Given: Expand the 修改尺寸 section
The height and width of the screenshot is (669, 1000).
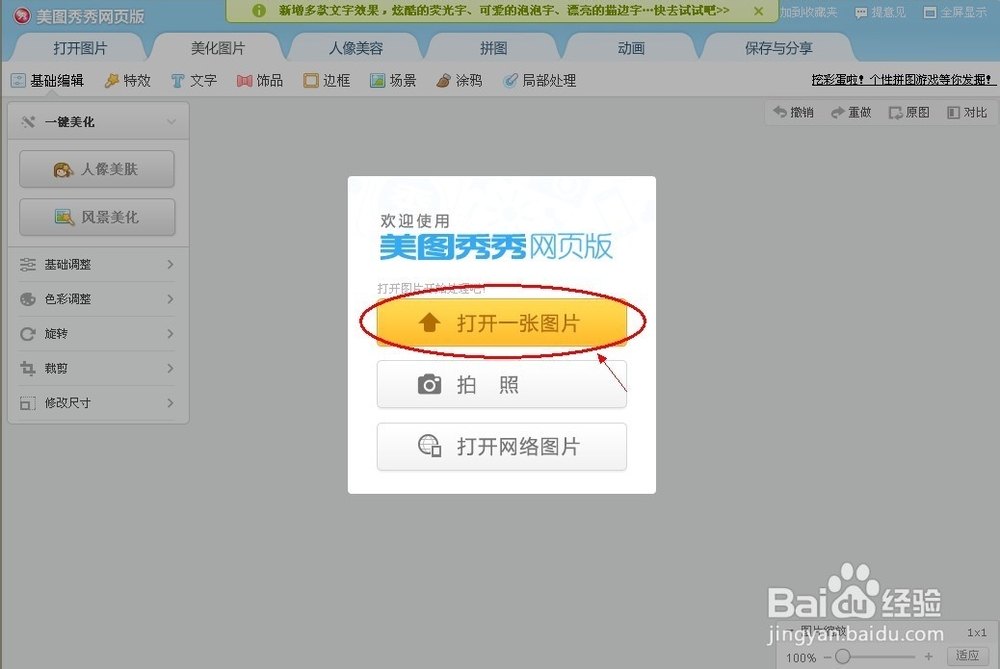Looking at the screenshot, I should click(97, 403).
